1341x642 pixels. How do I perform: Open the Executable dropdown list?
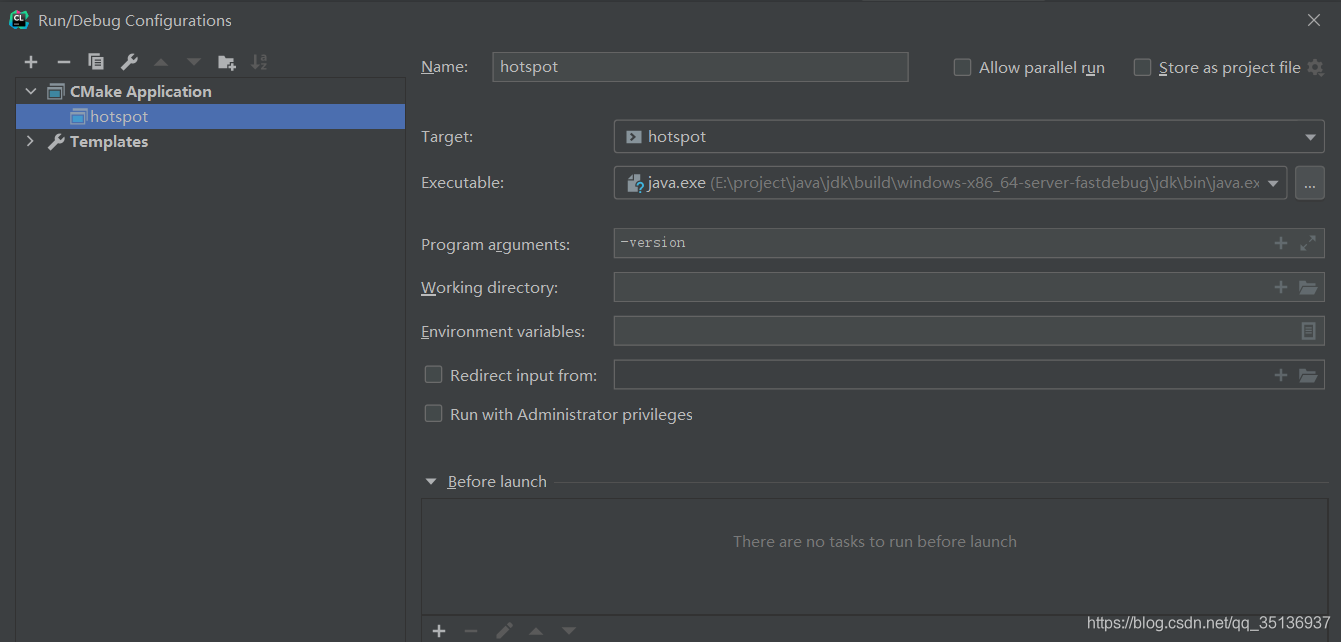1274,183
